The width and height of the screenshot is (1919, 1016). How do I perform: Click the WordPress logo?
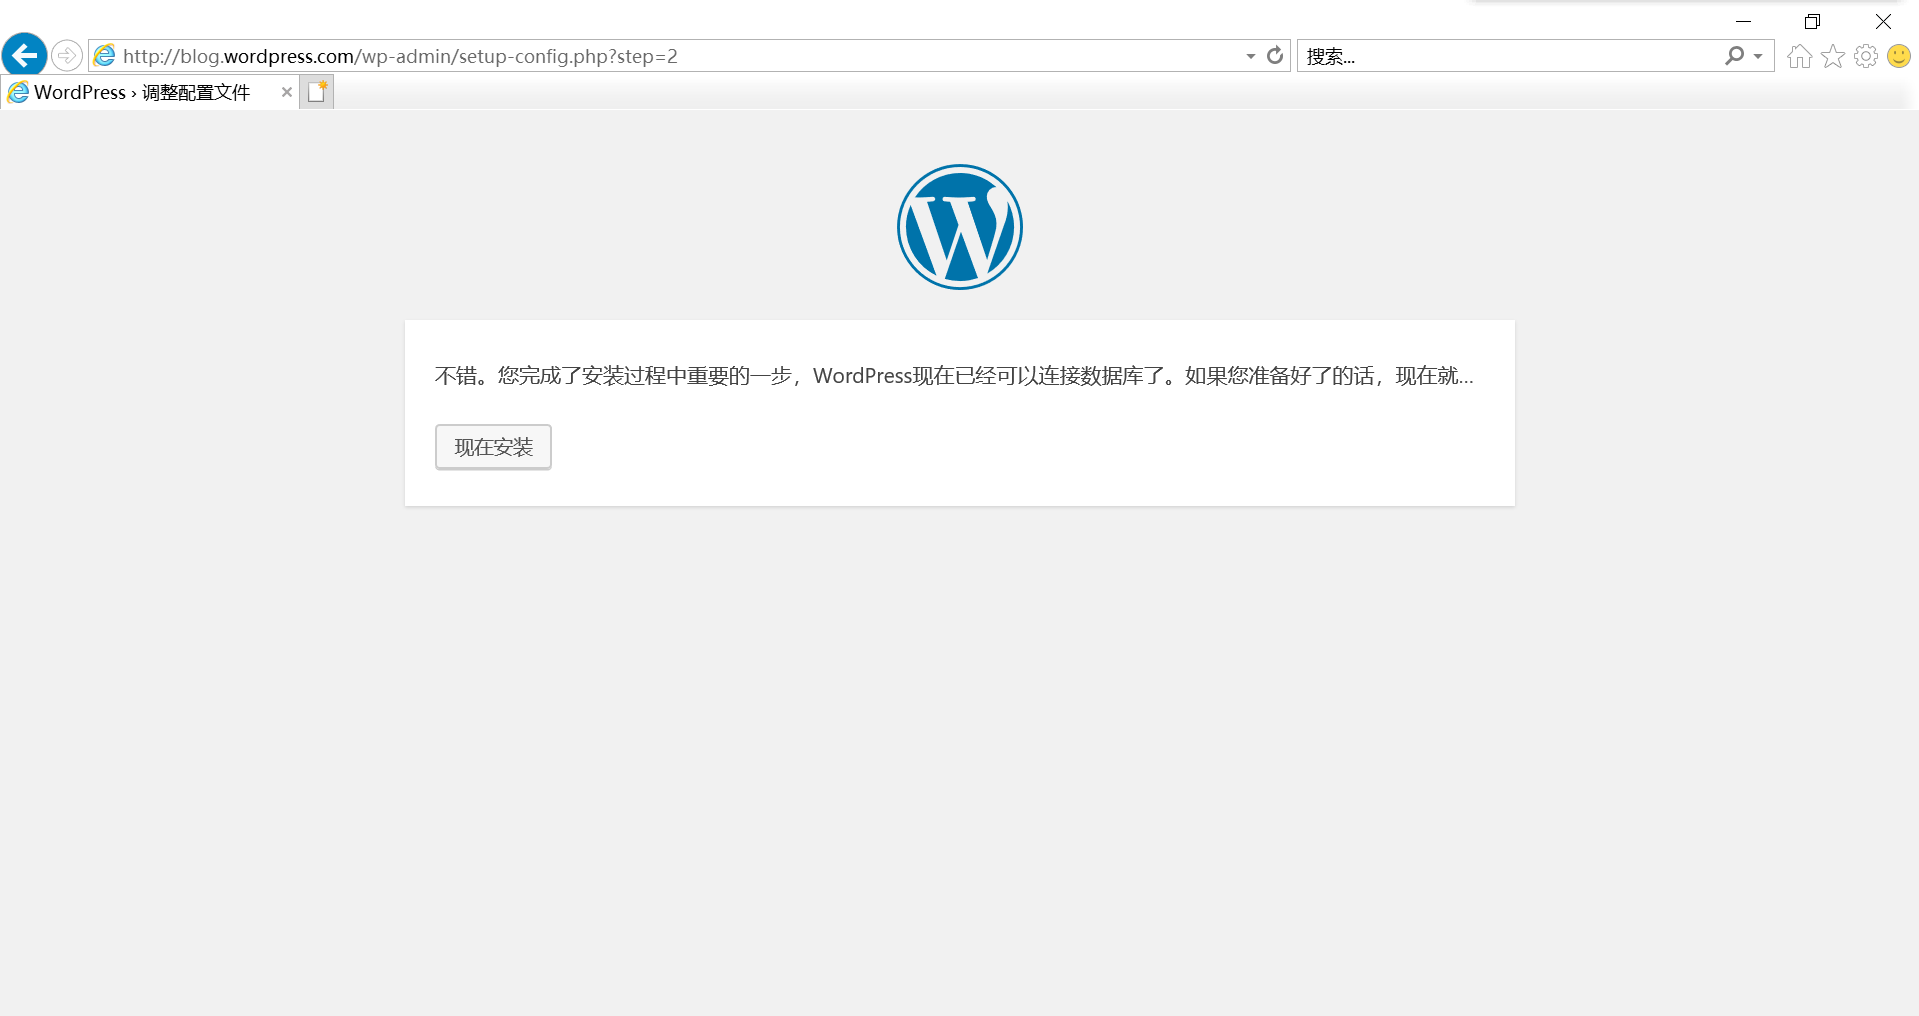(x=960, y=227)
